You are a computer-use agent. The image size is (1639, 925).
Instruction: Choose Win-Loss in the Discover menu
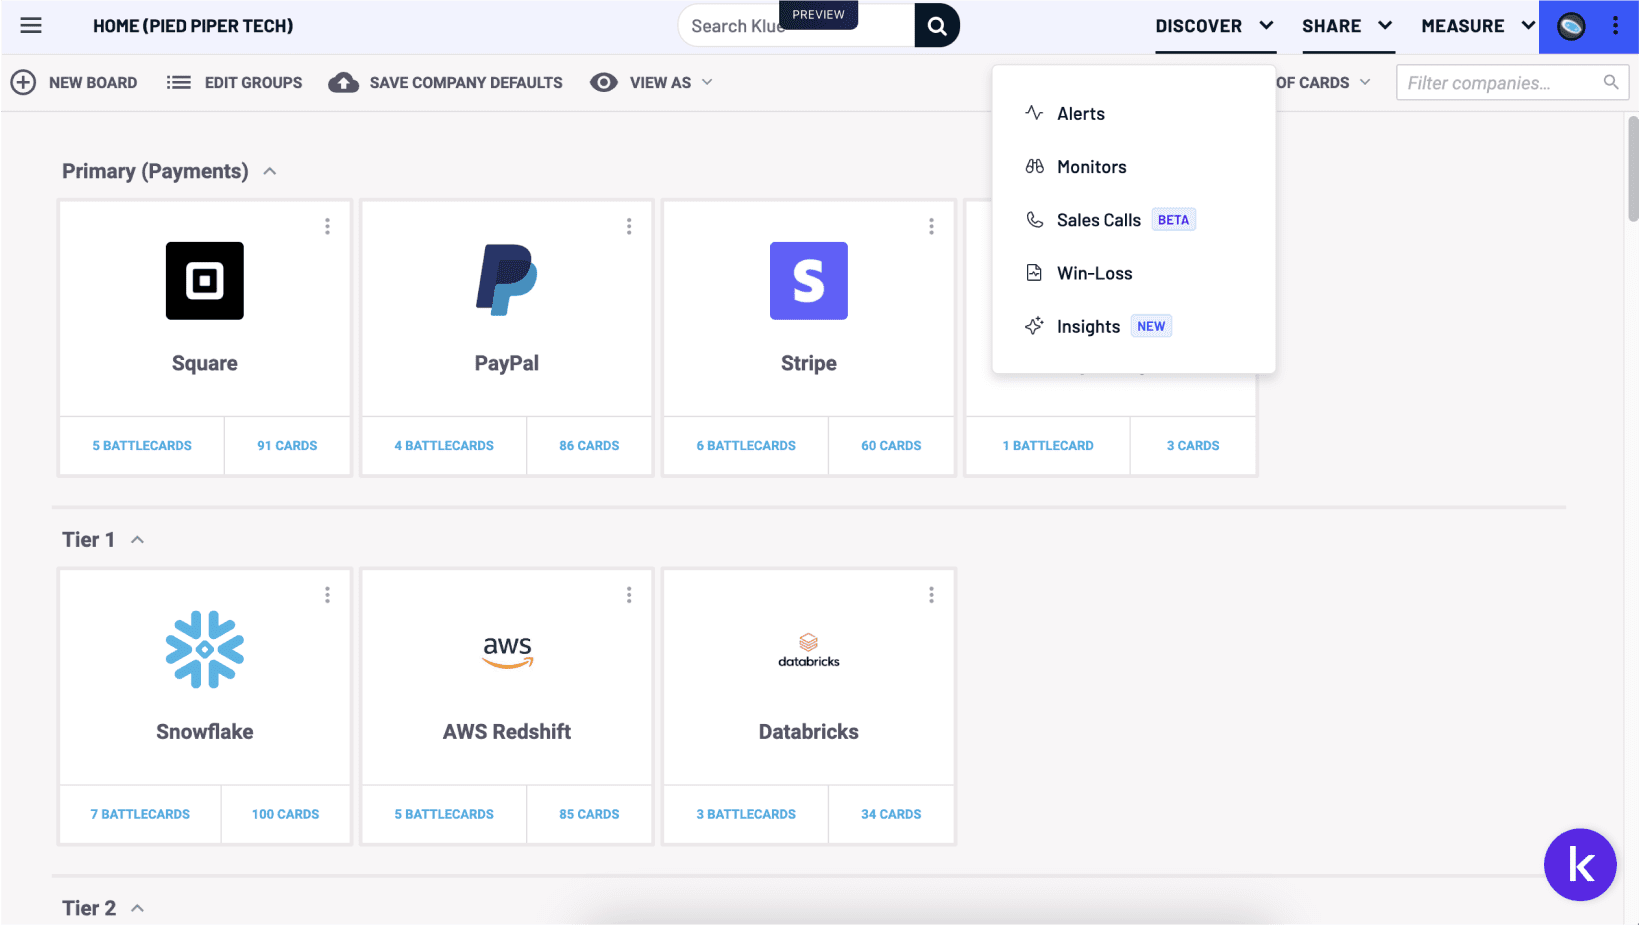1094,273
